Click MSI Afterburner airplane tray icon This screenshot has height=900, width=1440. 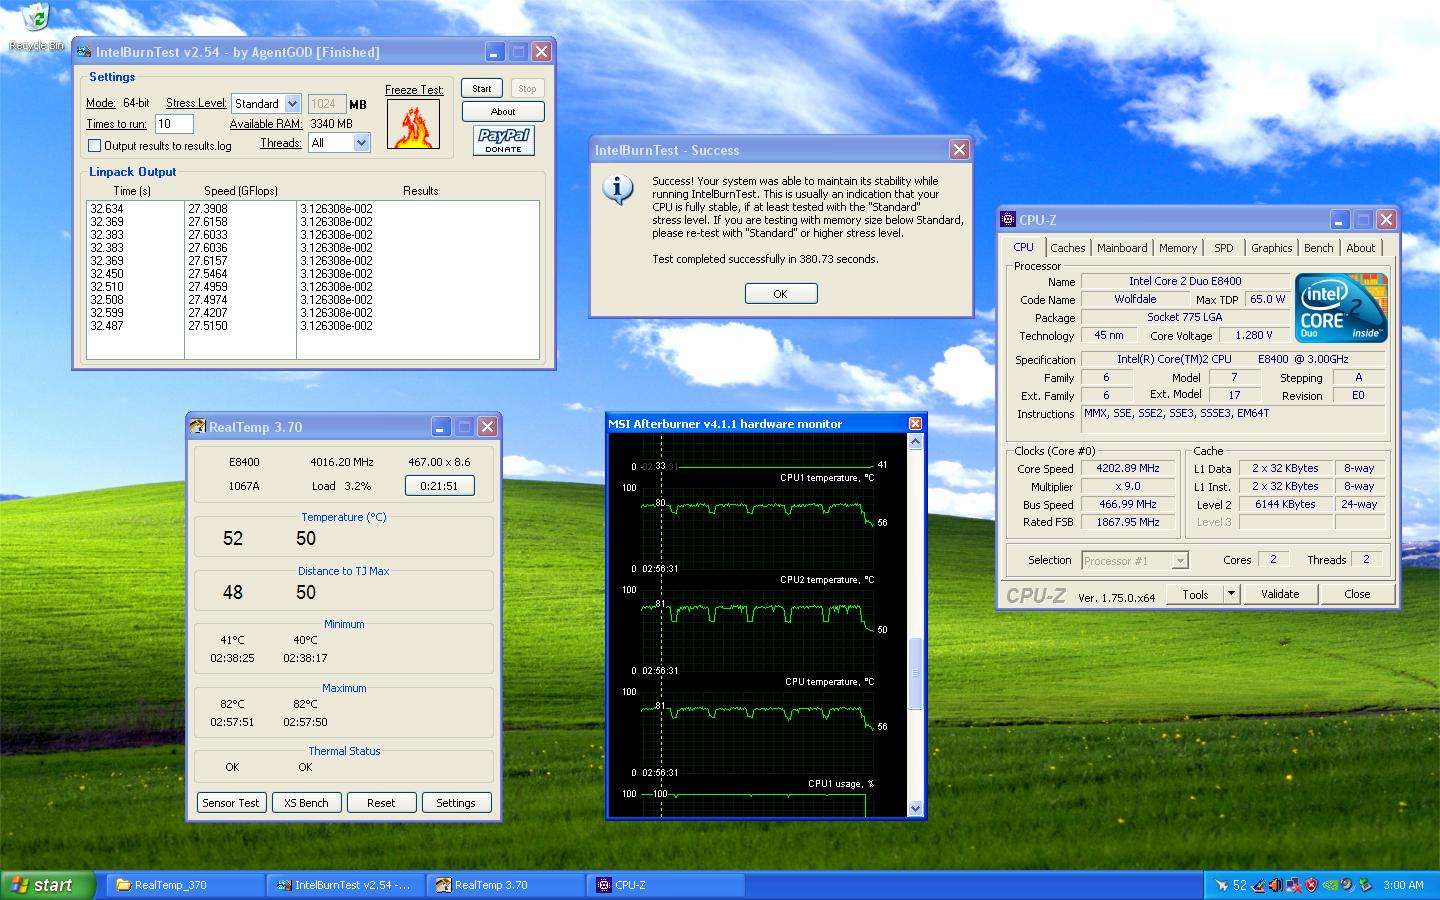pyautogui.click(x=1221, y=885)
